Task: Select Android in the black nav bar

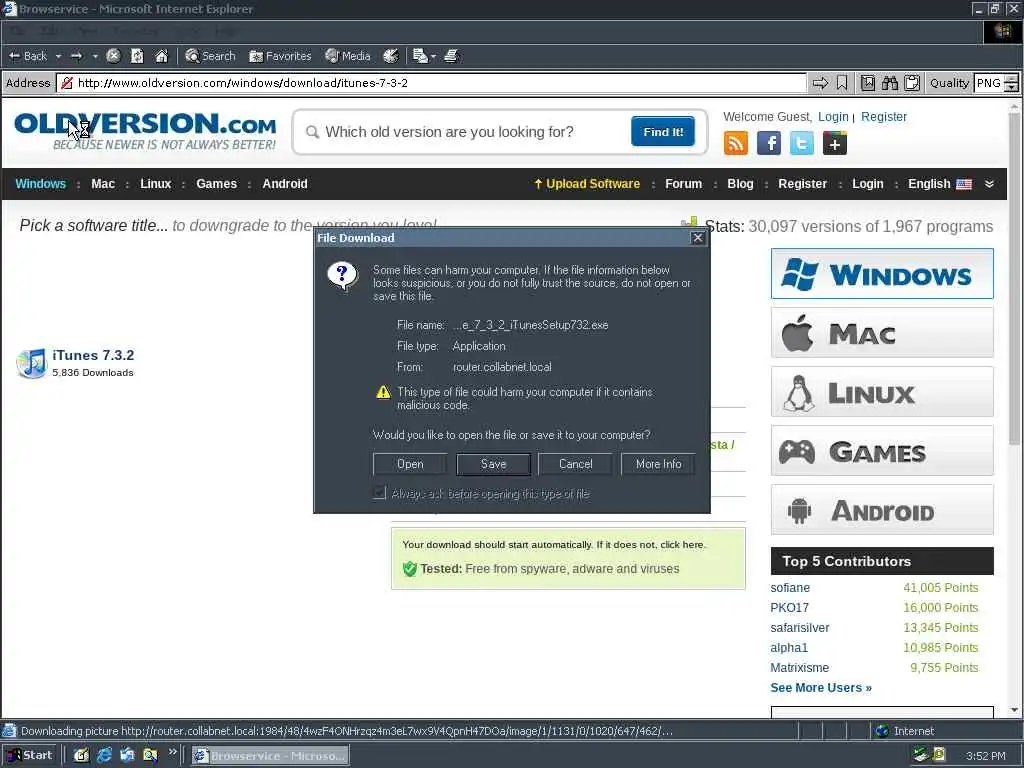Action: pyautogui.click(x=285, y=184)
